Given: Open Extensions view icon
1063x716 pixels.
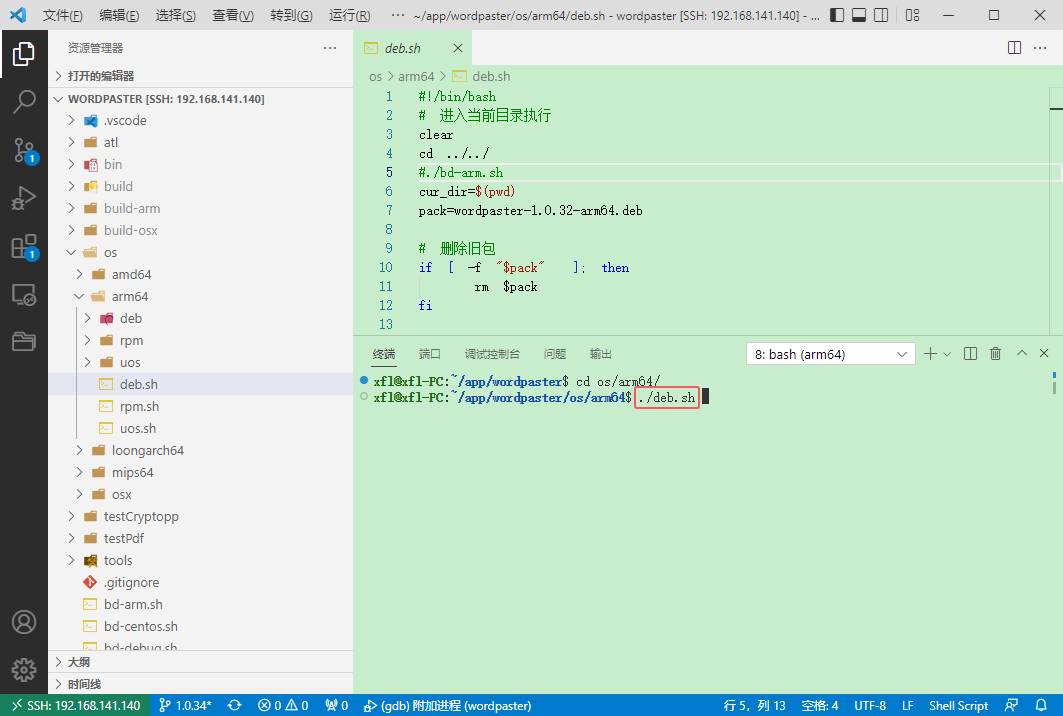Looking at the screenshot, I should (24, 247).
